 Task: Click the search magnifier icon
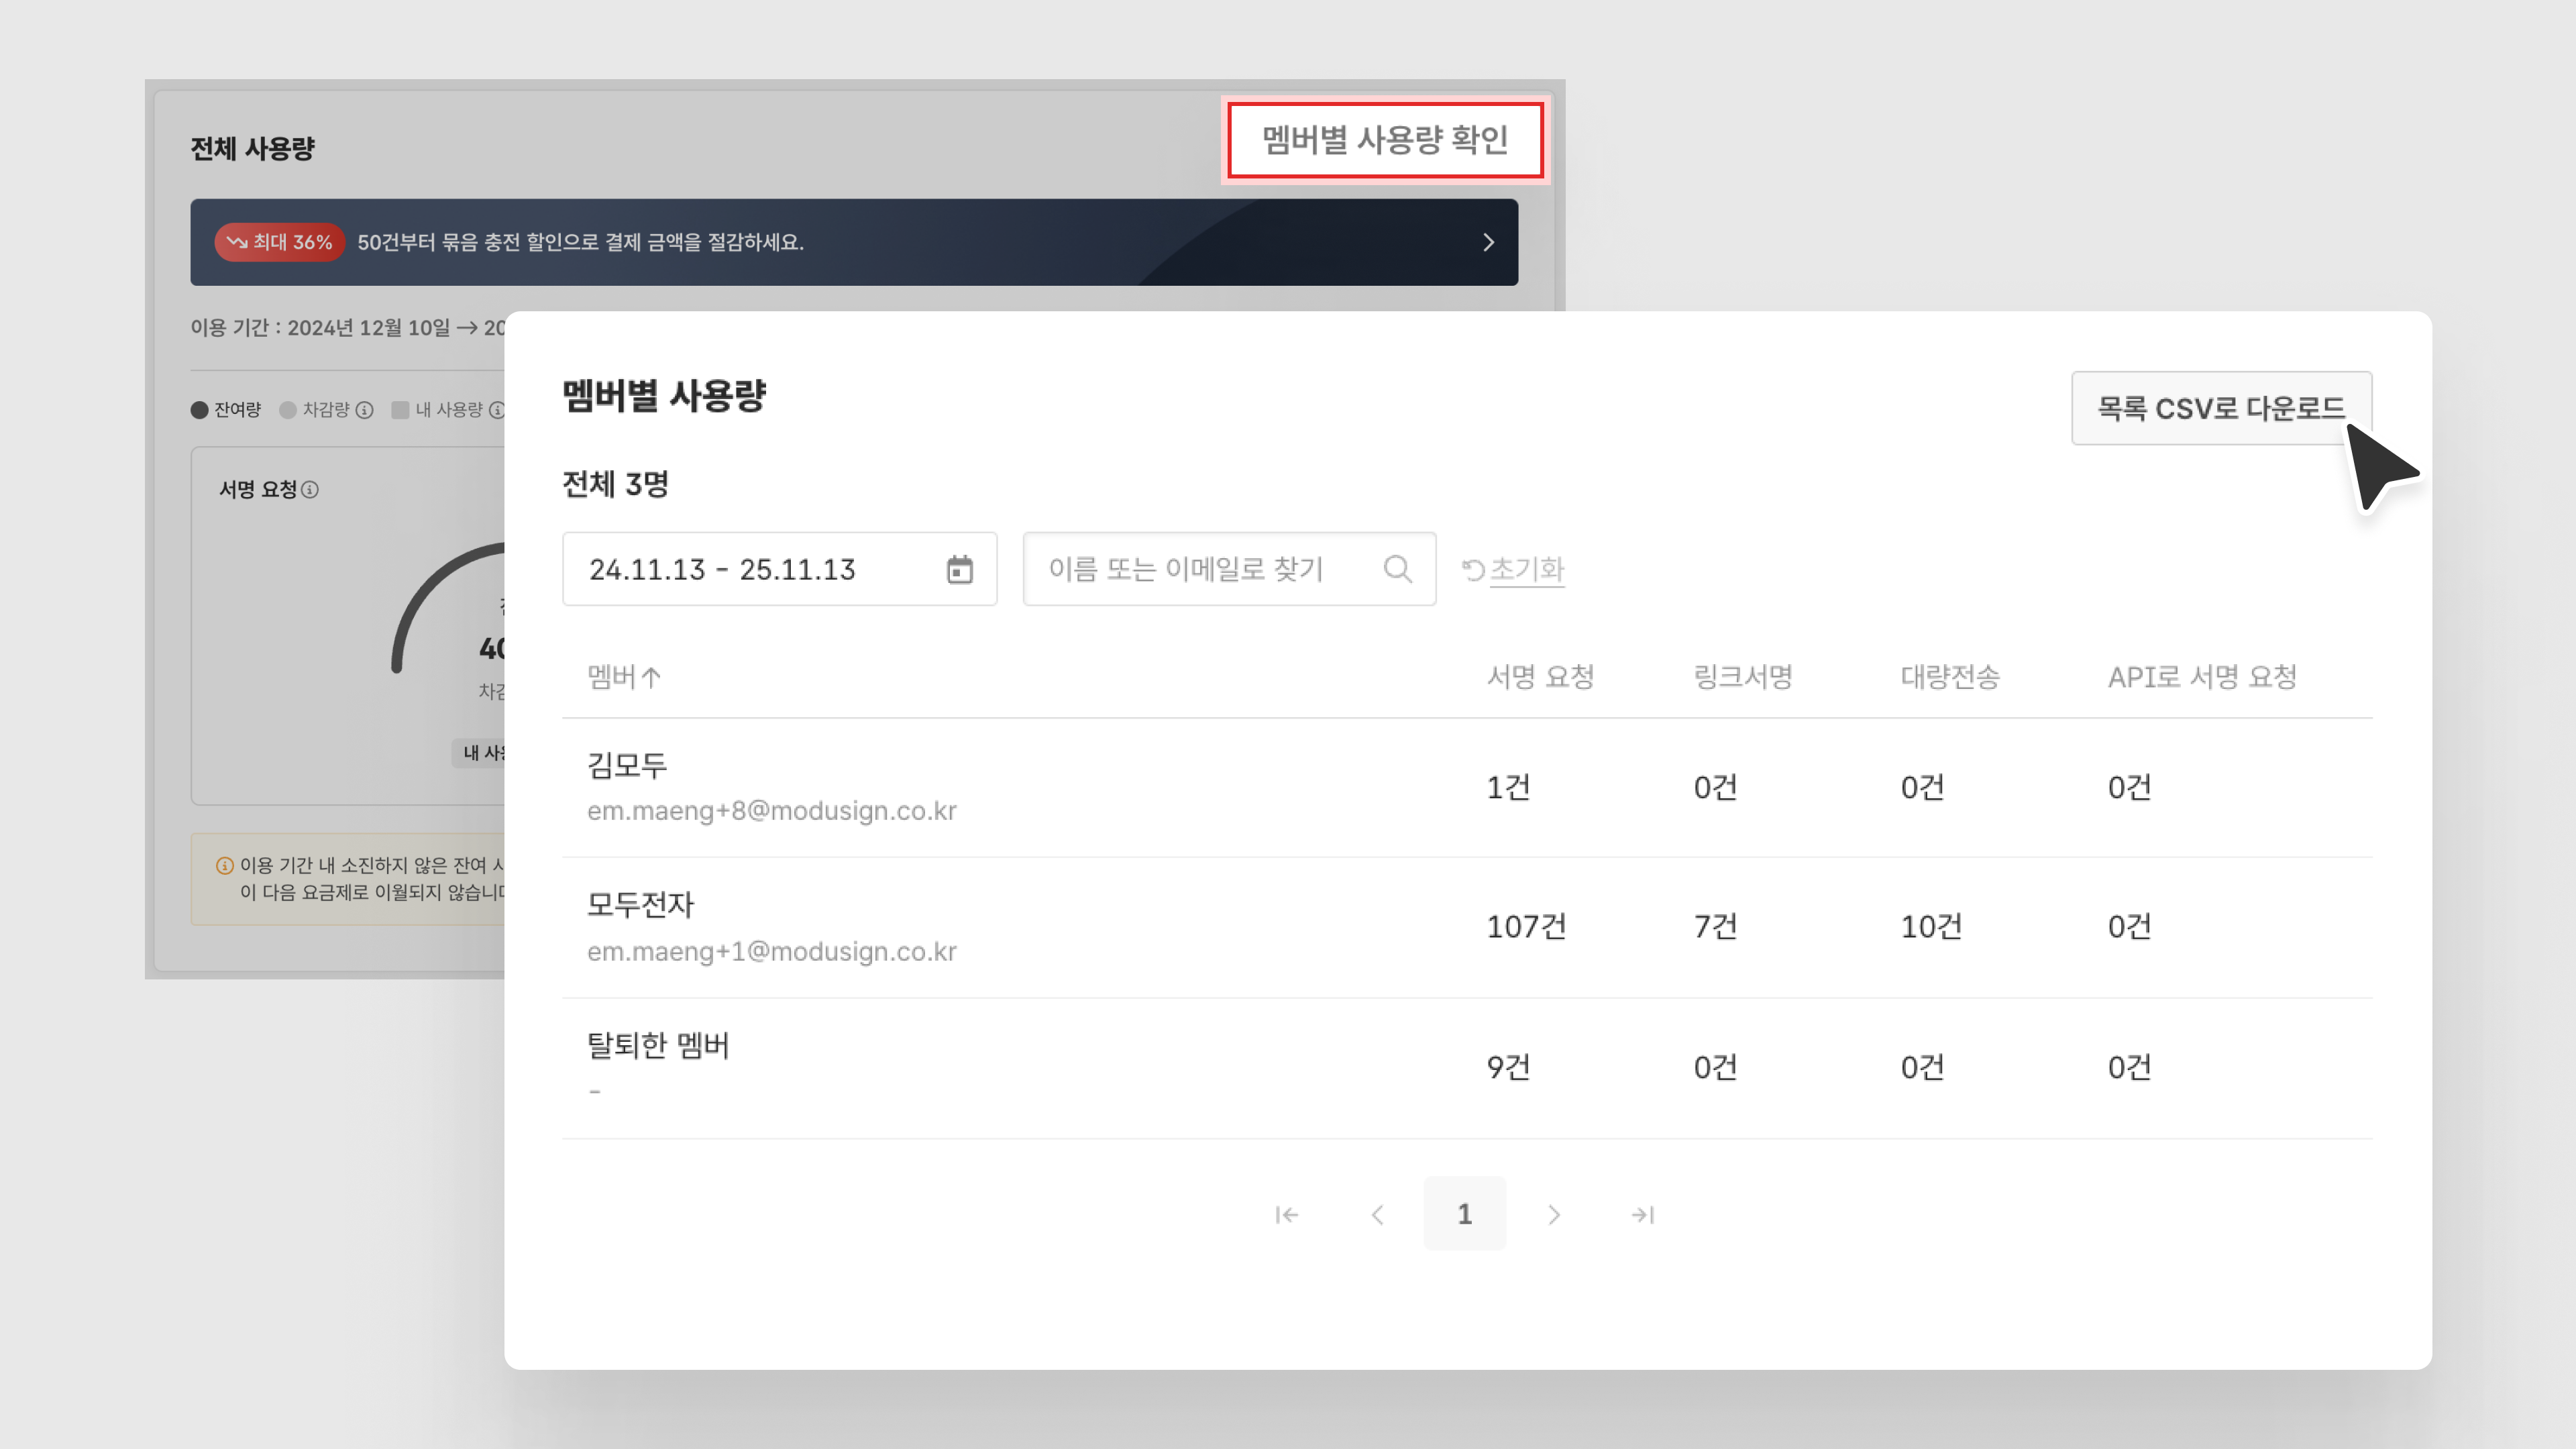click(x=1397, y=569)
